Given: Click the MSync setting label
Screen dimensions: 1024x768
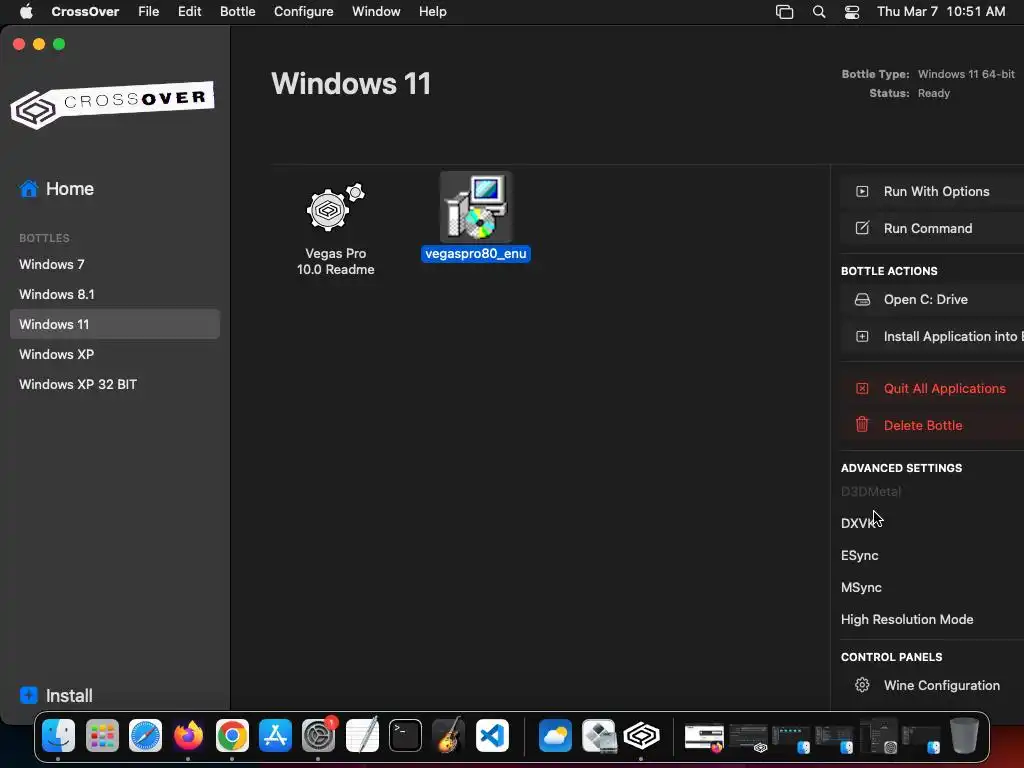Looking at the screenshot, I should 861,587.
